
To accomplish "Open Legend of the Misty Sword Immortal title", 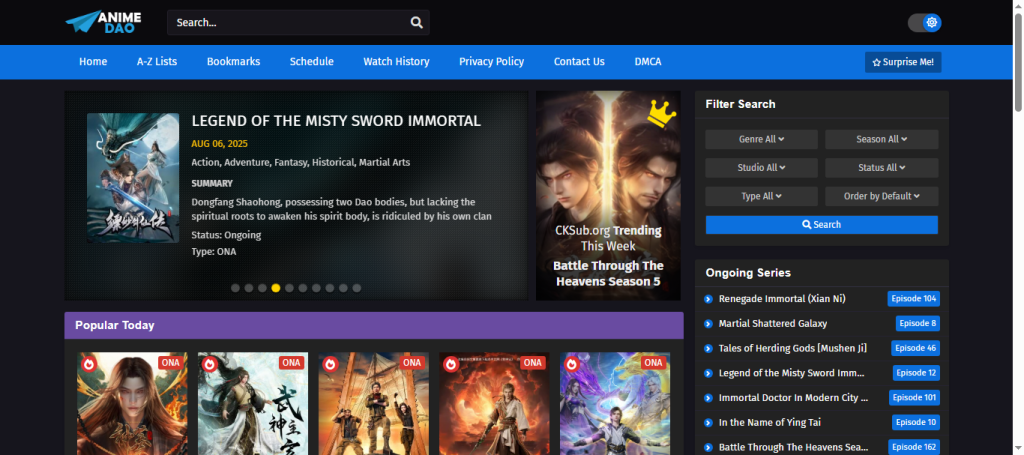I will (x=336, y=121).
